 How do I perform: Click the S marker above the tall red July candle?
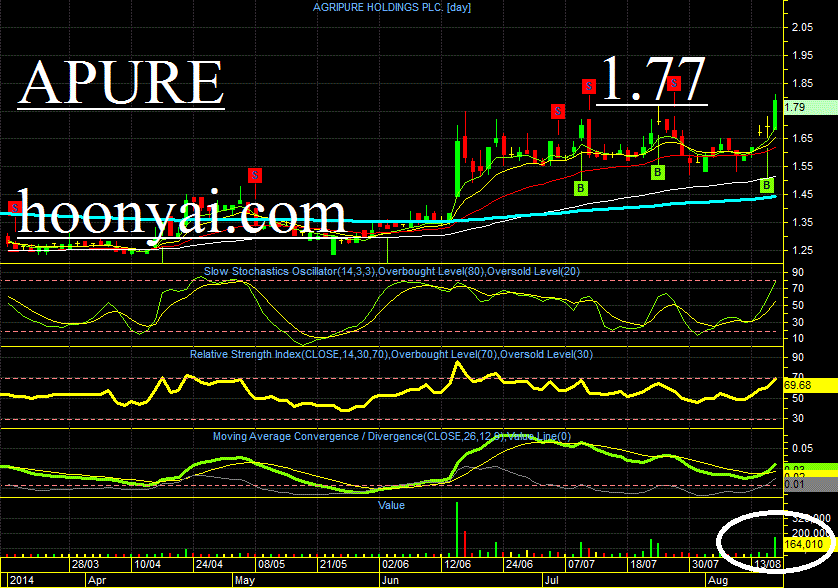589,86
